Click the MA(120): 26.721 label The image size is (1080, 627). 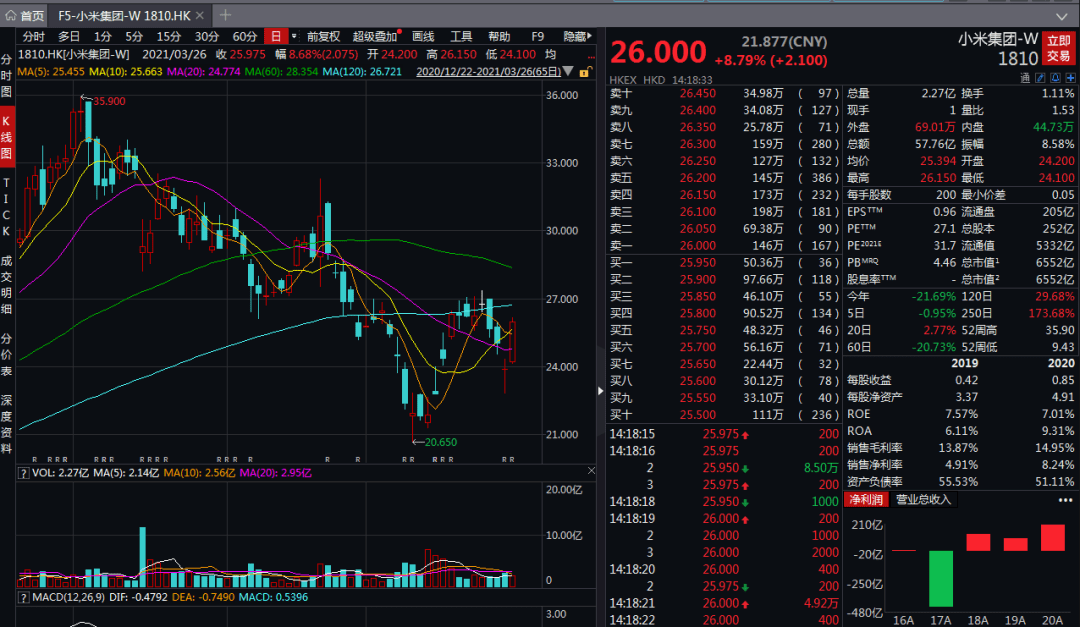362,72
